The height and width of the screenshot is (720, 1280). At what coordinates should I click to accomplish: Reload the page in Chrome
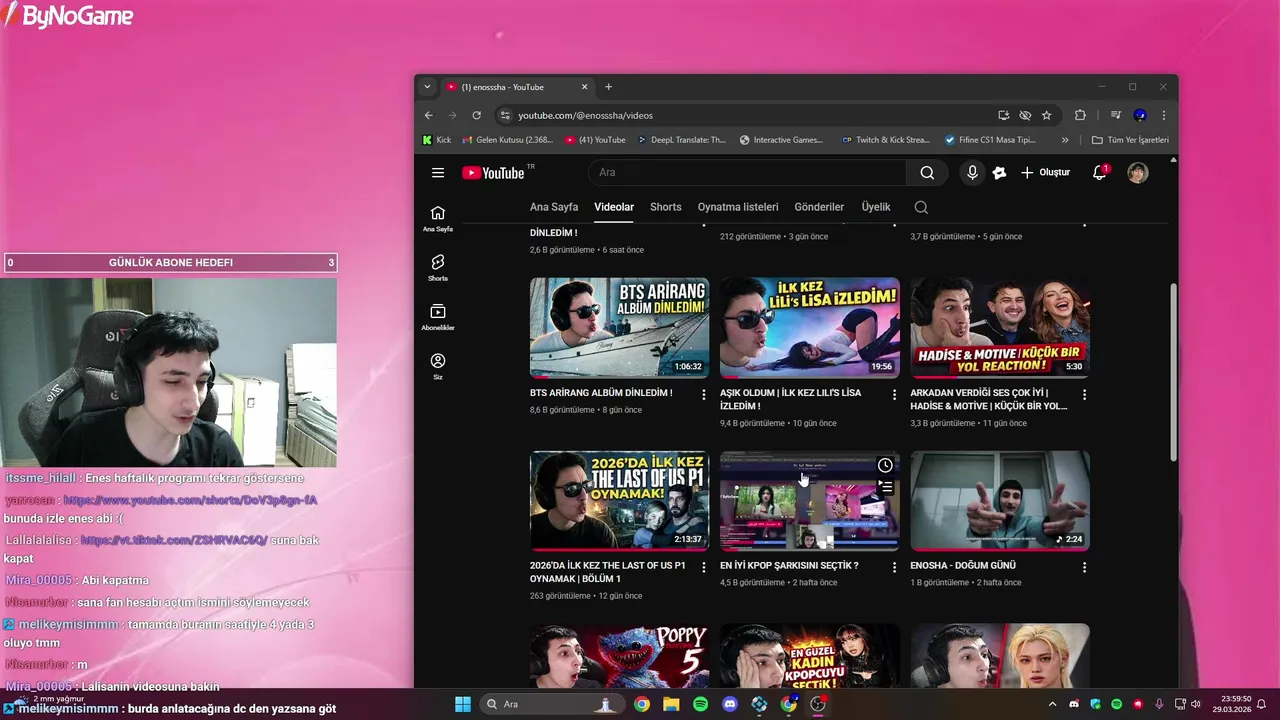[x=477, y=115]
